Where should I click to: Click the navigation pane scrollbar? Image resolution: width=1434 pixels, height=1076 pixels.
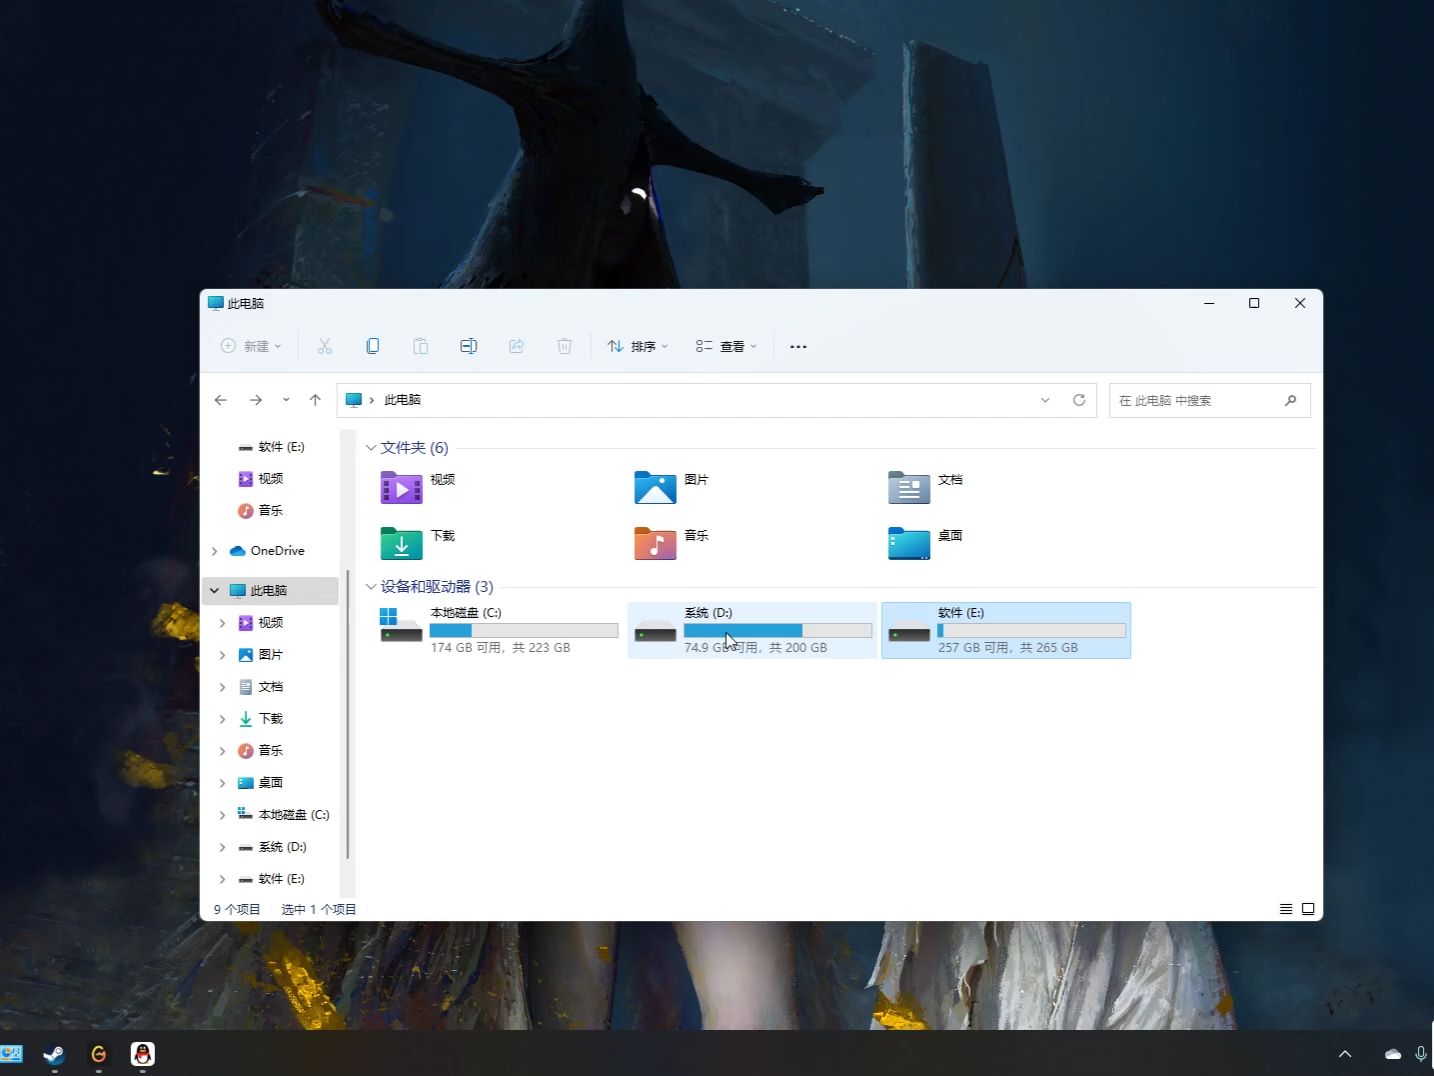pyautogui.click(x=347, y=714)
